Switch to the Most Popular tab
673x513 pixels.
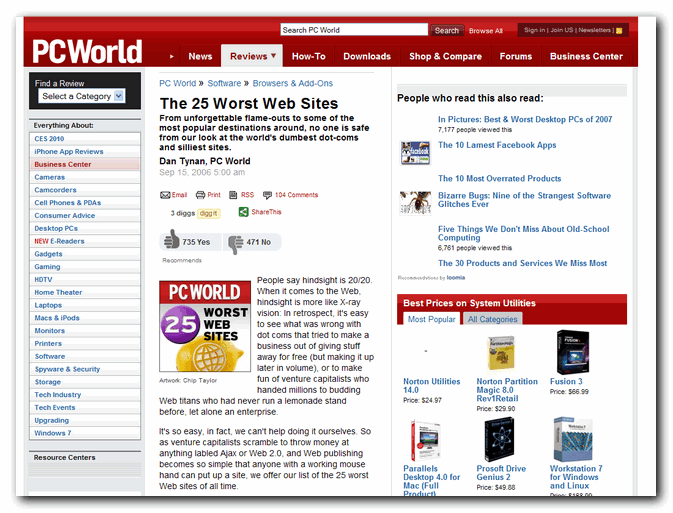(431, 319)
